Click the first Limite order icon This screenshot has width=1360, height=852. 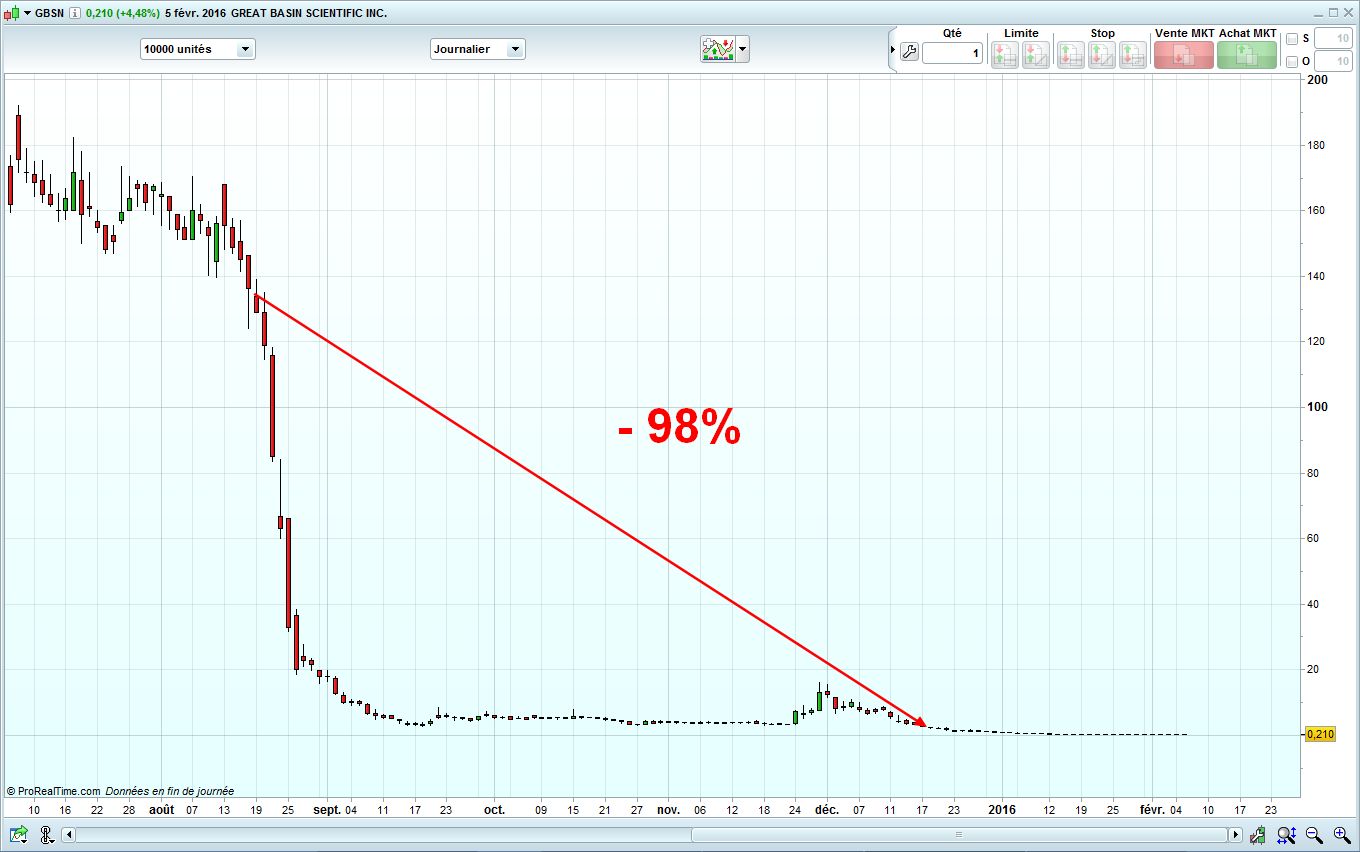point(1004,55)
